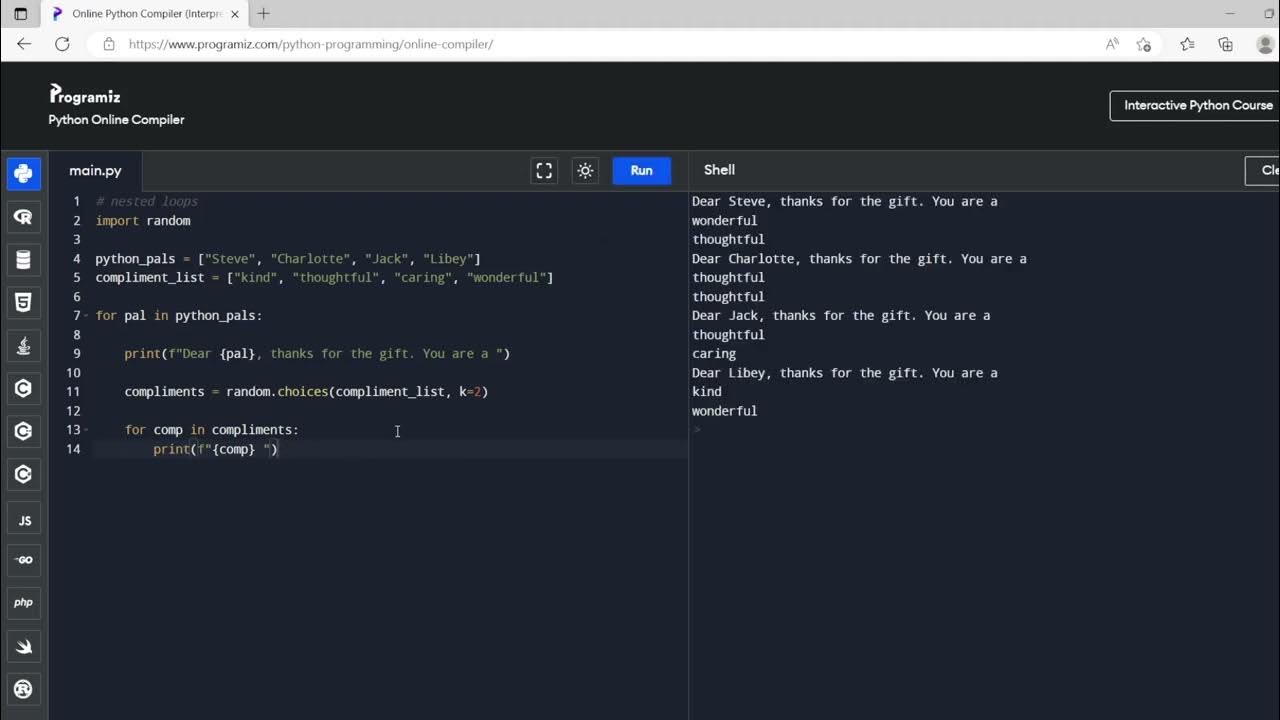Click 'Dear Jack' line in Shell output
The height and width of the screenshot is (720, 1280).
click(x=841, y=316)
